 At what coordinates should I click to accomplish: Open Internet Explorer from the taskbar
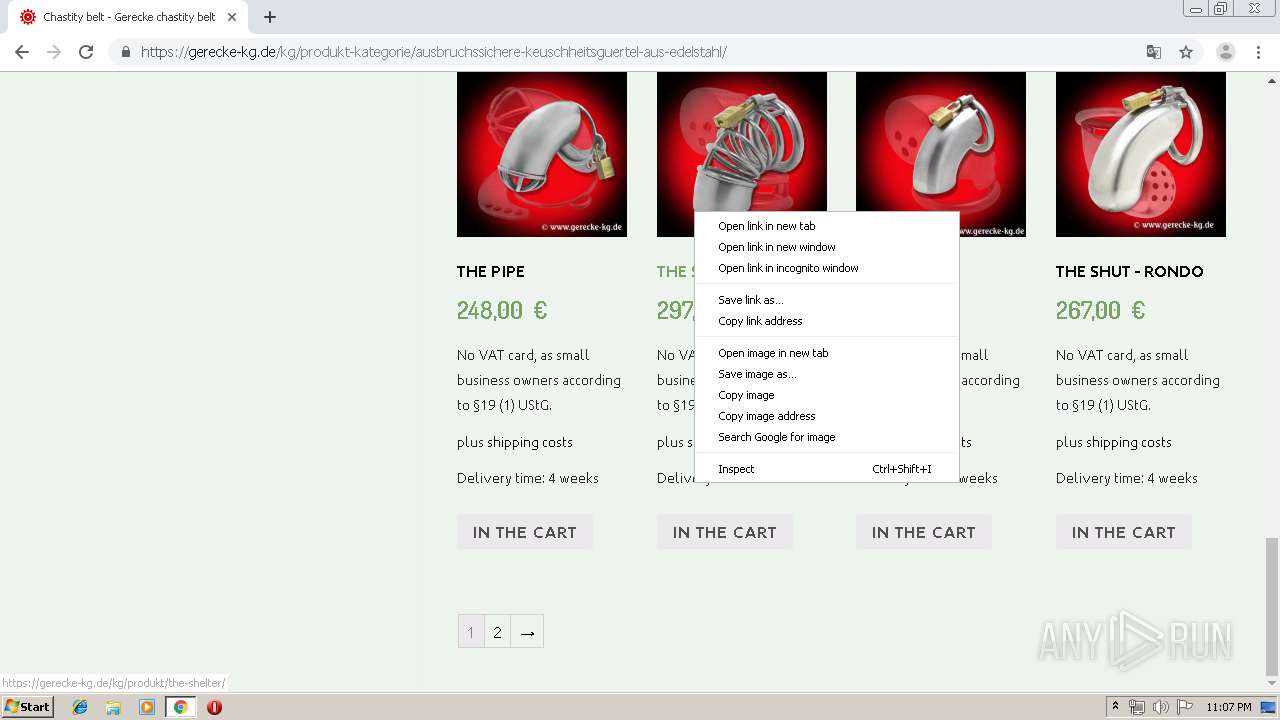tap(80, 707)
